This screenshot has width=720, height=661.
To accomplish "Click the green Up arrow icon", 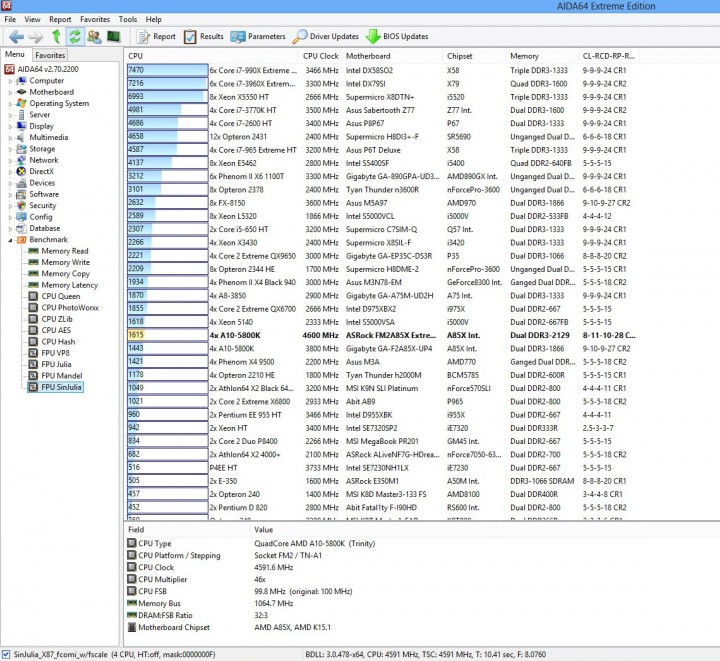I will (56, 36).
